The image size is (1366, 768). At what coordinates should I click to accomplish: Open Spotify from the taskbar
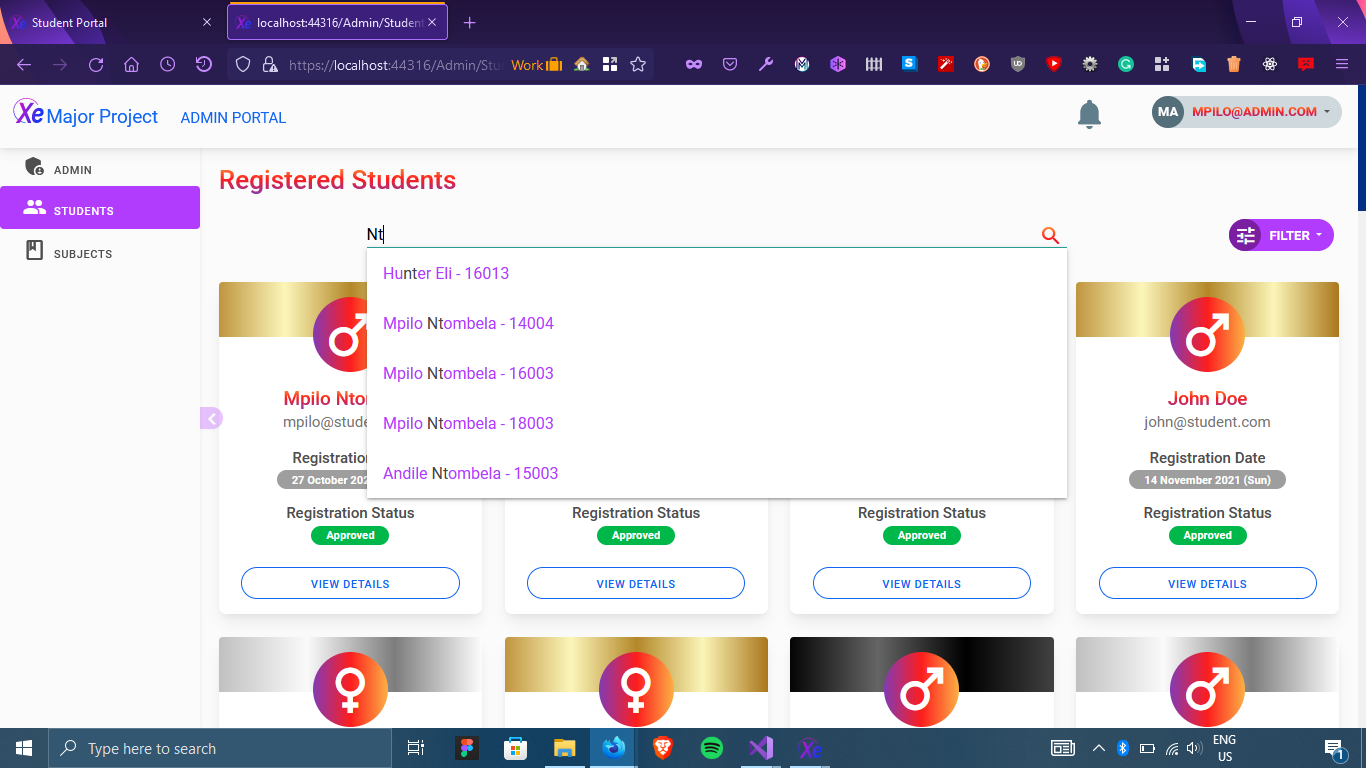[712, 748]
